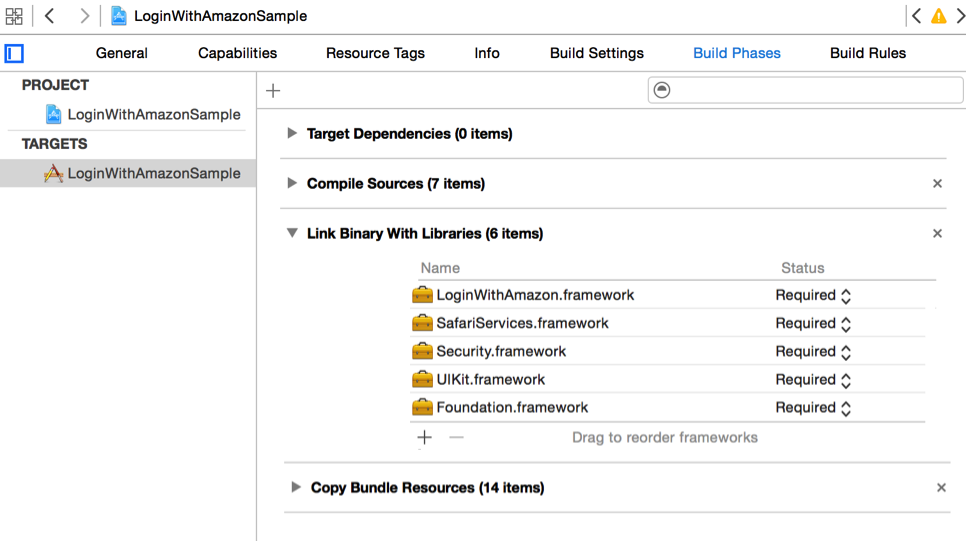Click the SafariServices.framework toolbox icon
966x541 pixels.
[422, 323]
